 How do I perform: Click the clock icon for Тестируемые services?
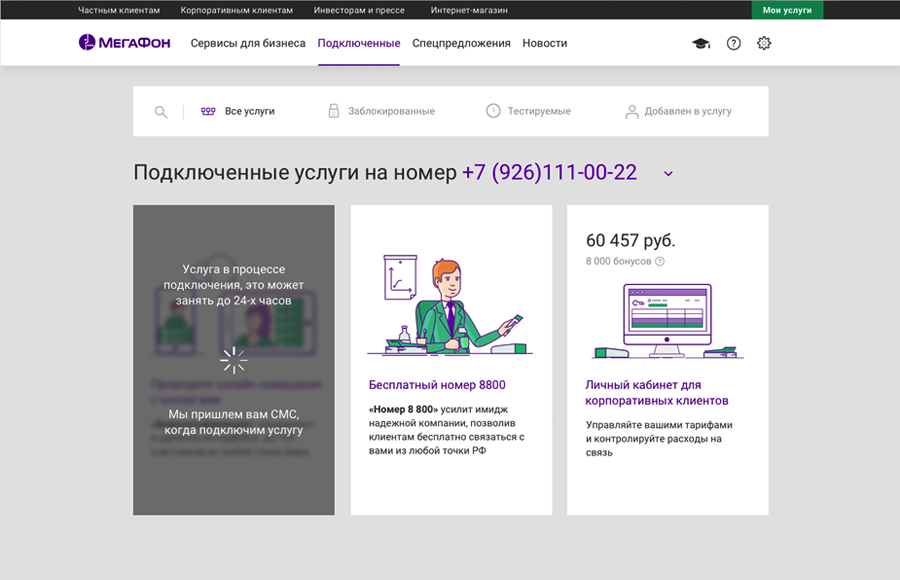[x=492, y=112]
